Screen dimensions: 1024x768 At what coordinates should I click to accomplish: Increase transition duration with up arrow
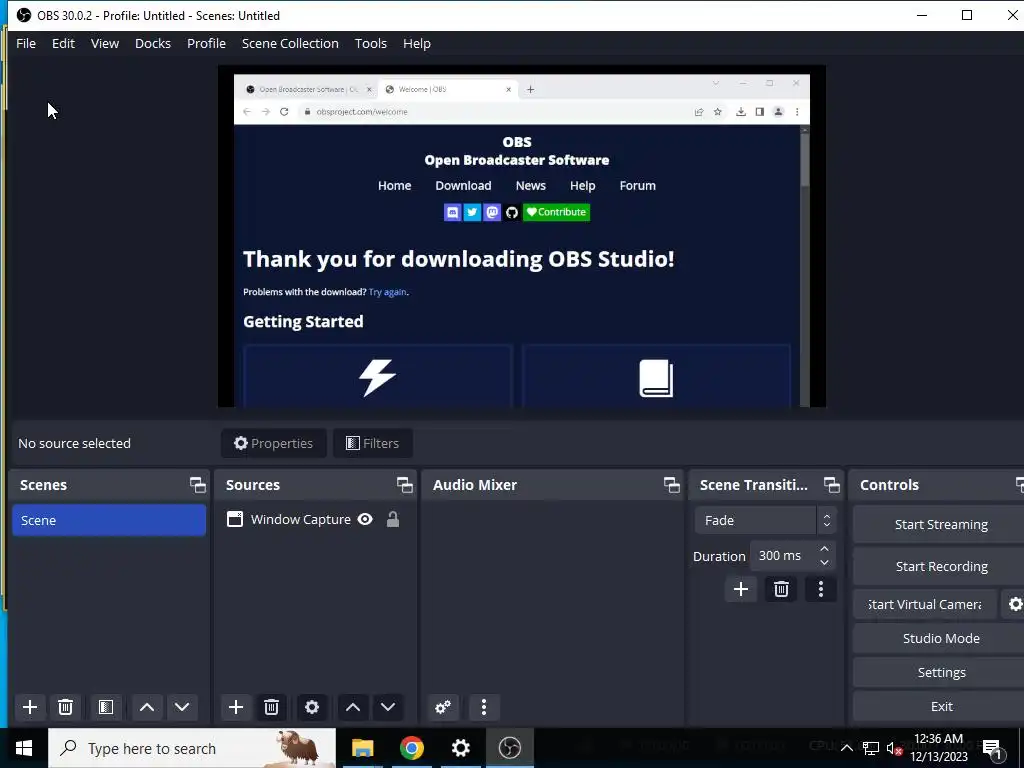824,549
